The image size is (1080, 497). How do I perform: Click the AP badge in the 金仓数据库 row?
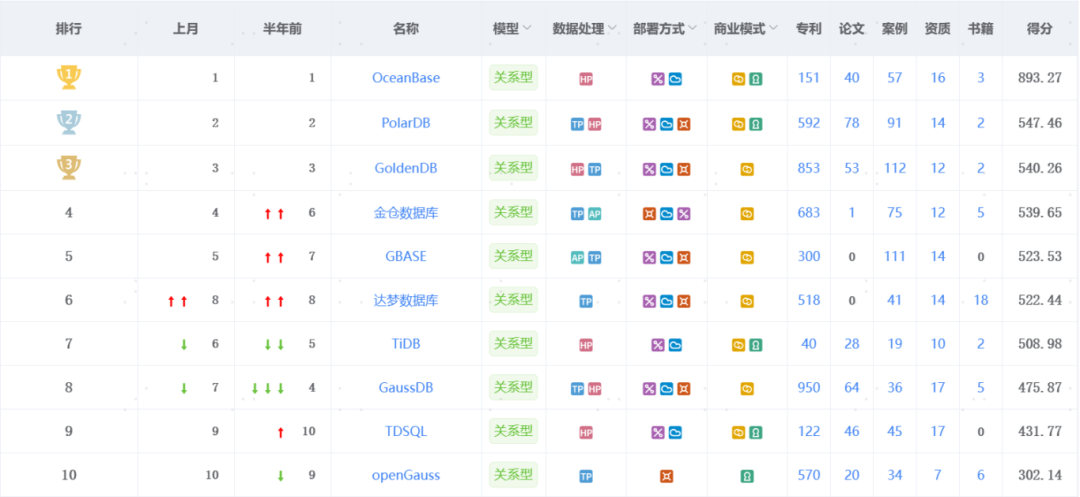(x=594, y=214)
